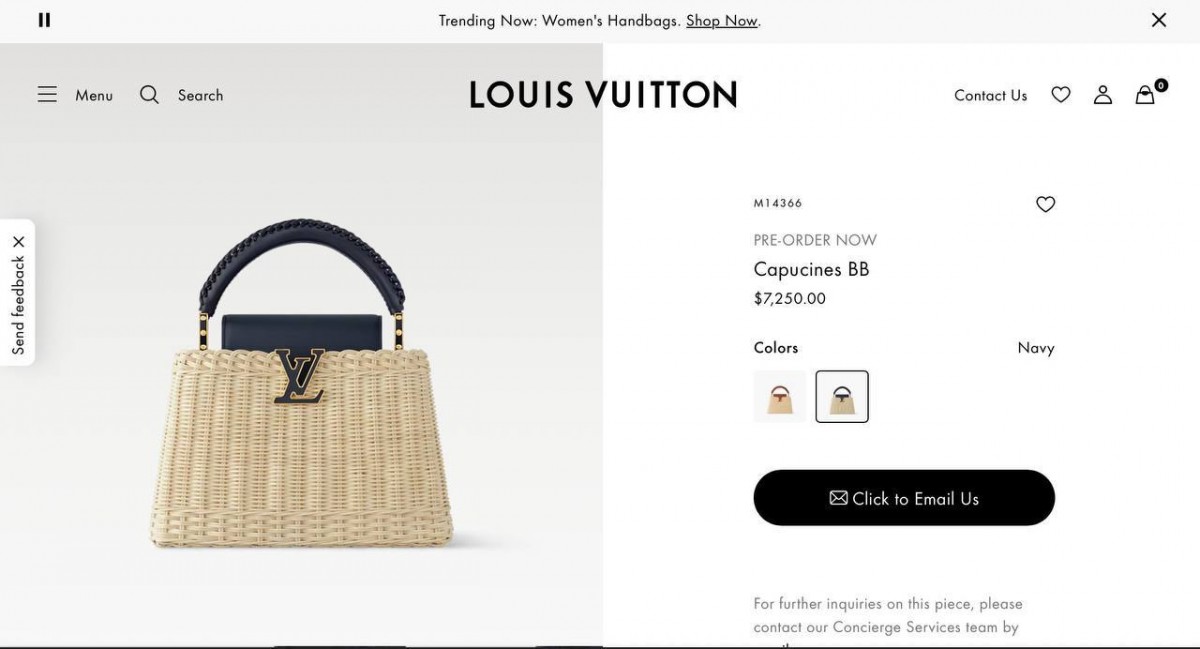The height and width of the screenshot is (649, 1200).
Task: Open the header wishlist heart icon
Action: pos(1061,94)
